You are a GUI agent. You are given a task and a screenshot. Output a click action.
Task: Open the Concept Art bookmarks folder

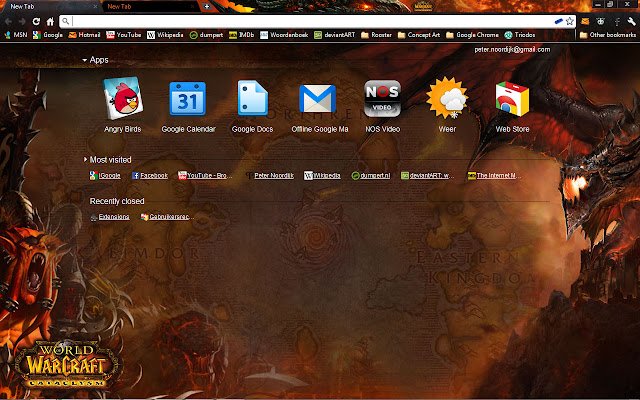coord(419,35)
